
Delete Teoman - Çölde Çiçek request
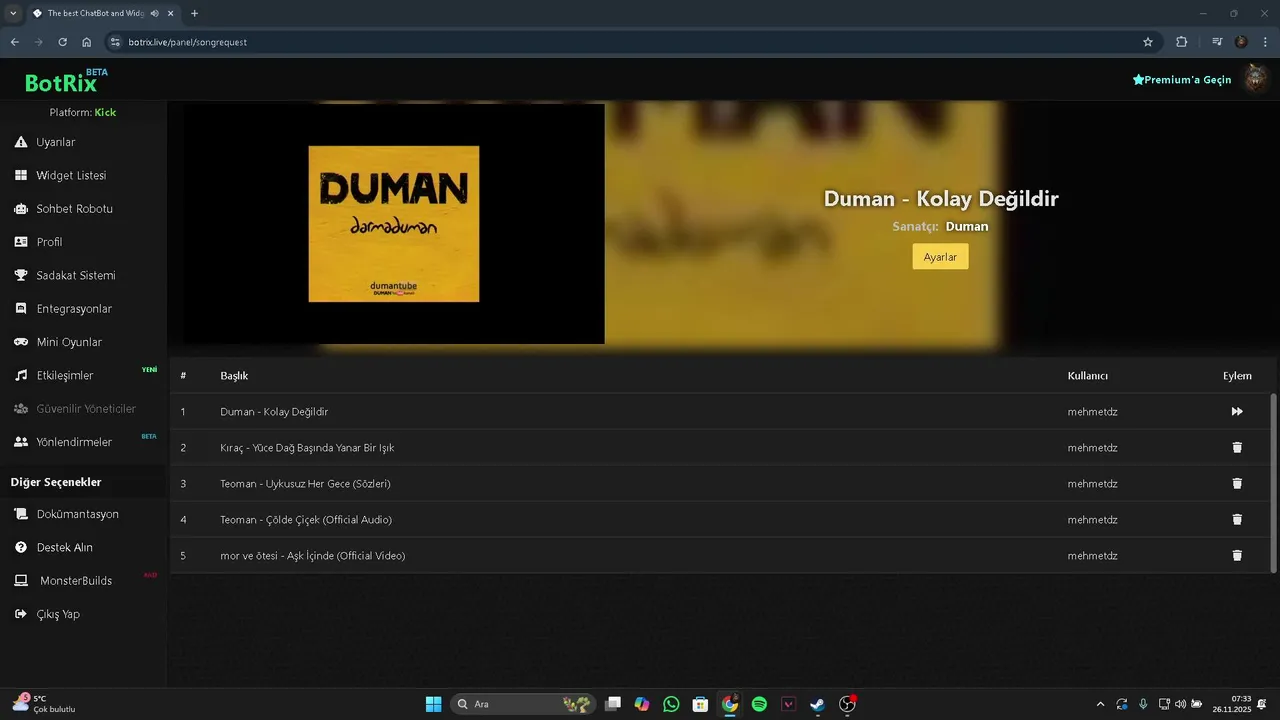pyautogui.click(x=1237, y=520)
